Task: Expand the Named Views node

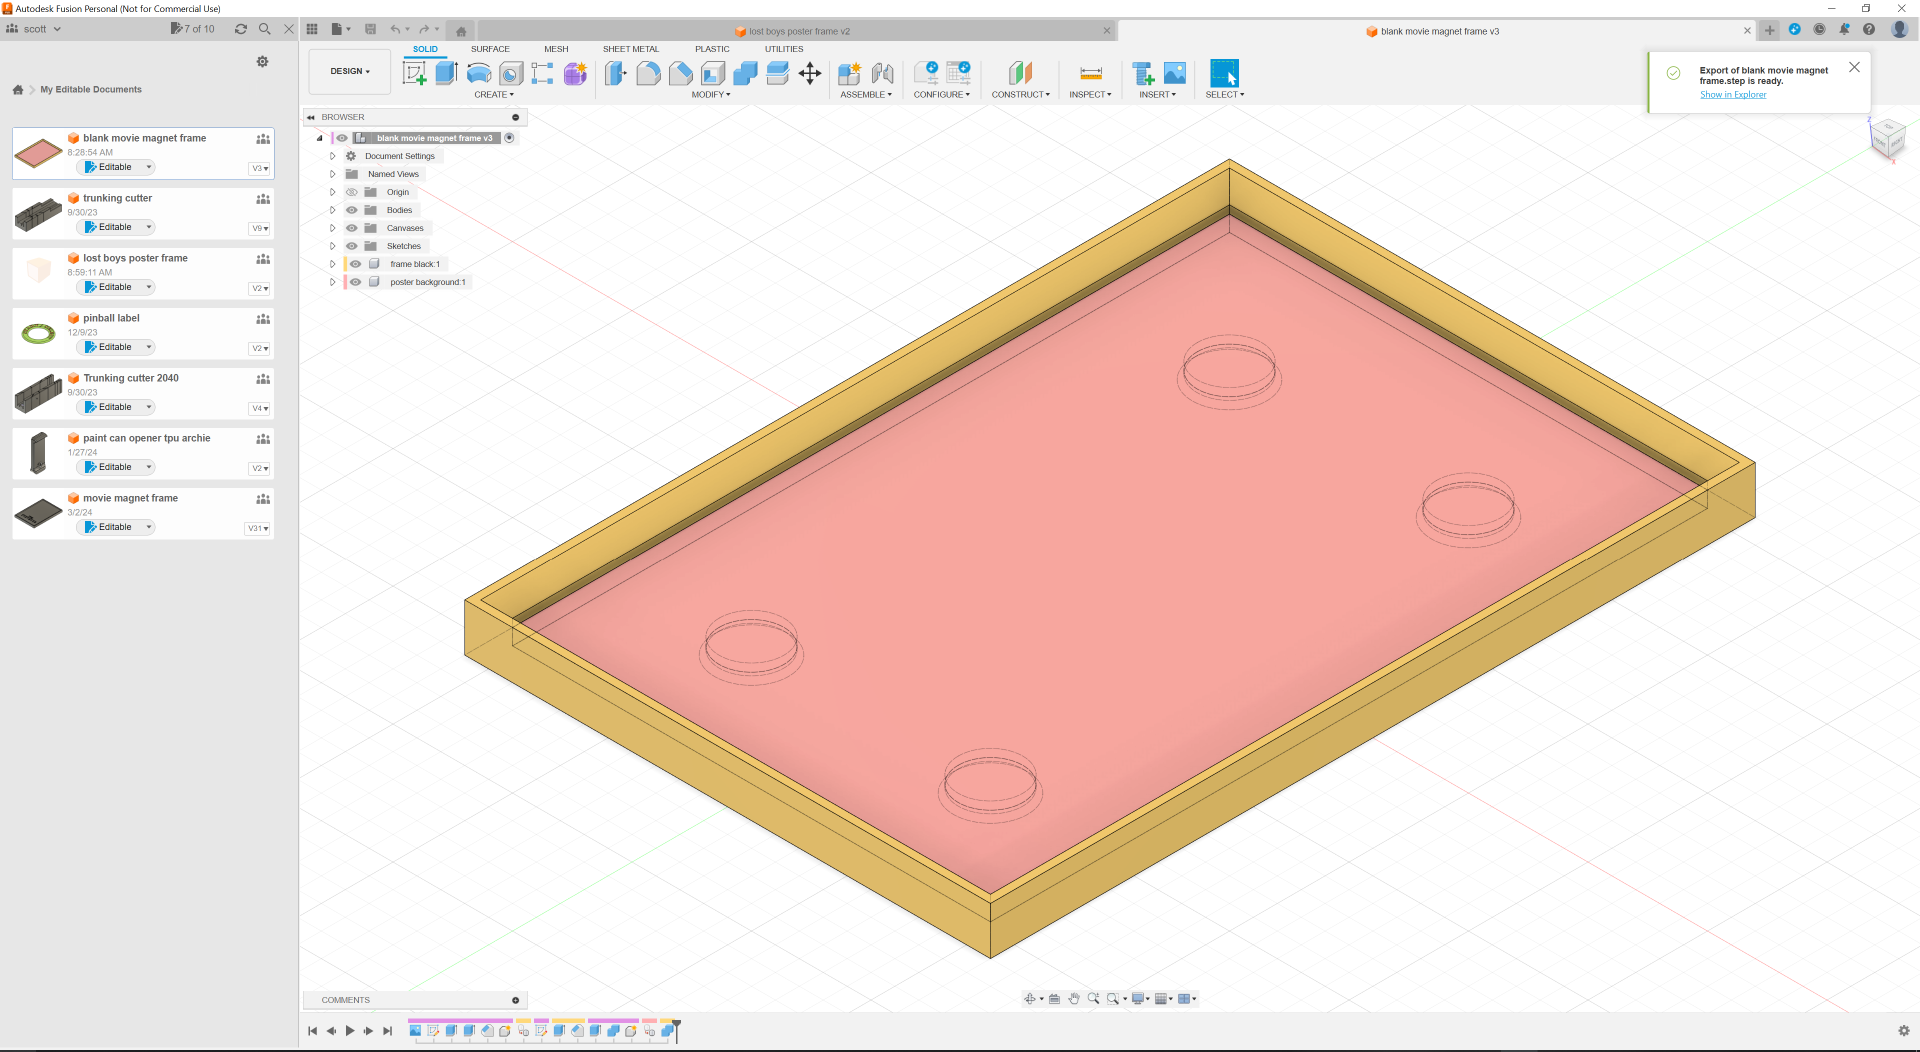Action: [x=333, y=174]
